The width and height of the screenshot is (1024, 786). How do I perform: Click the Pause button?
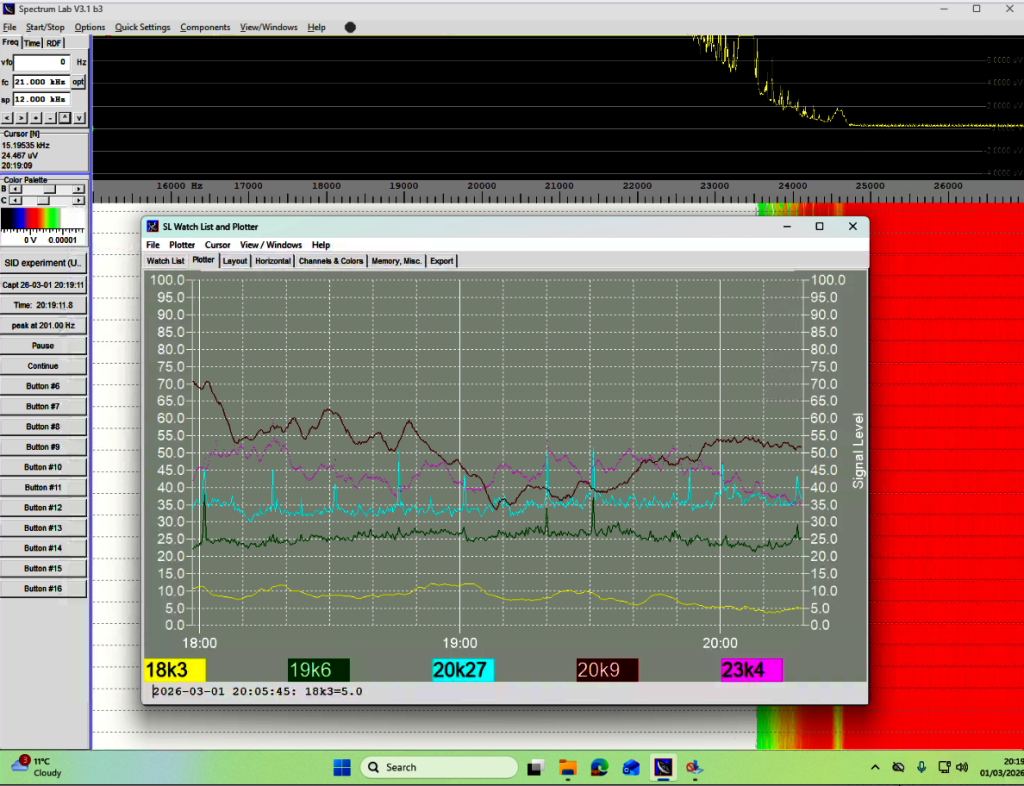point(43,345)
